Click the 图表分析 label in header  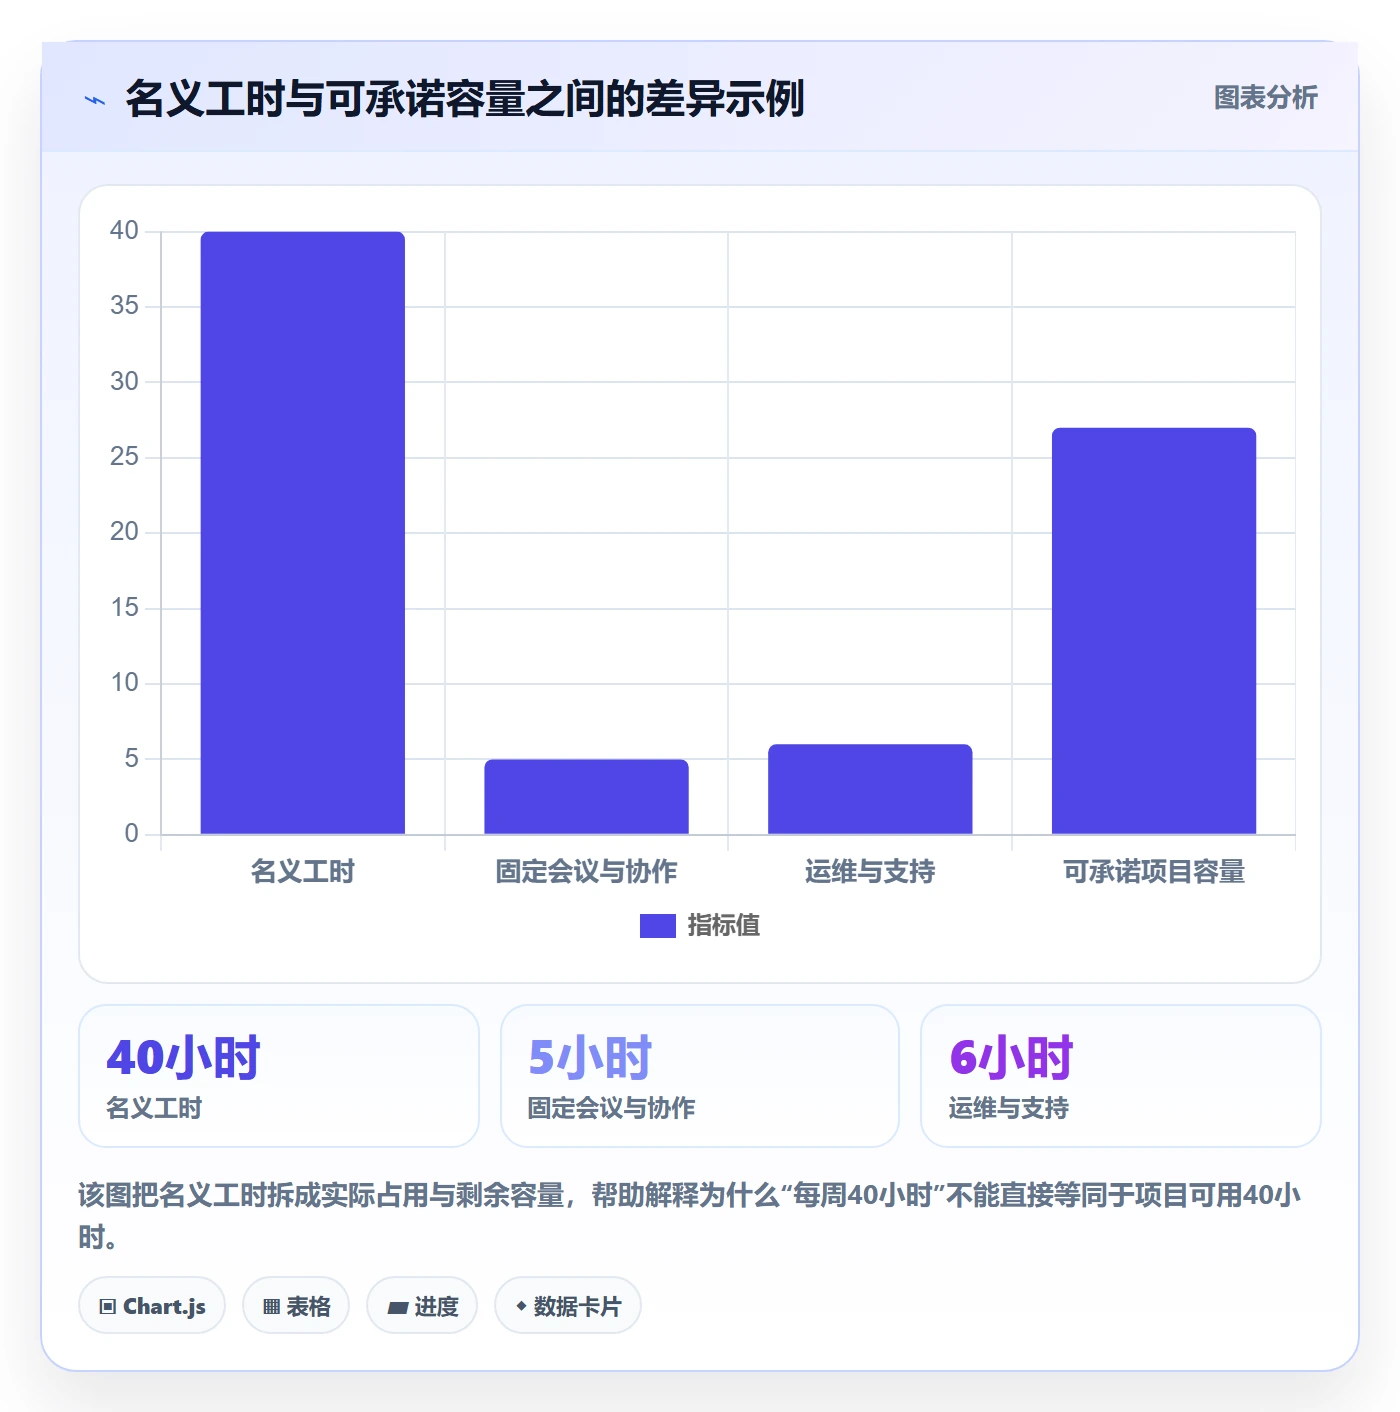[x=1265, y=98]
